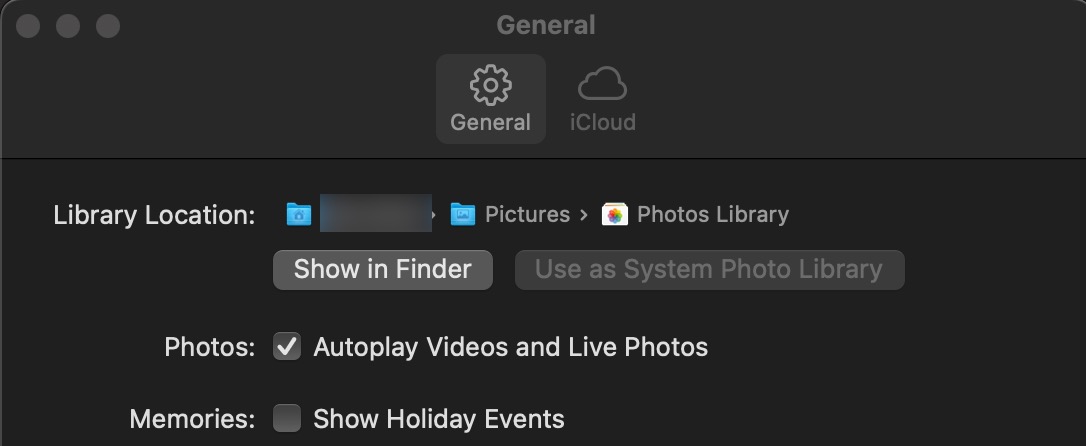Click the chevron after Pictures

[584, 215]
